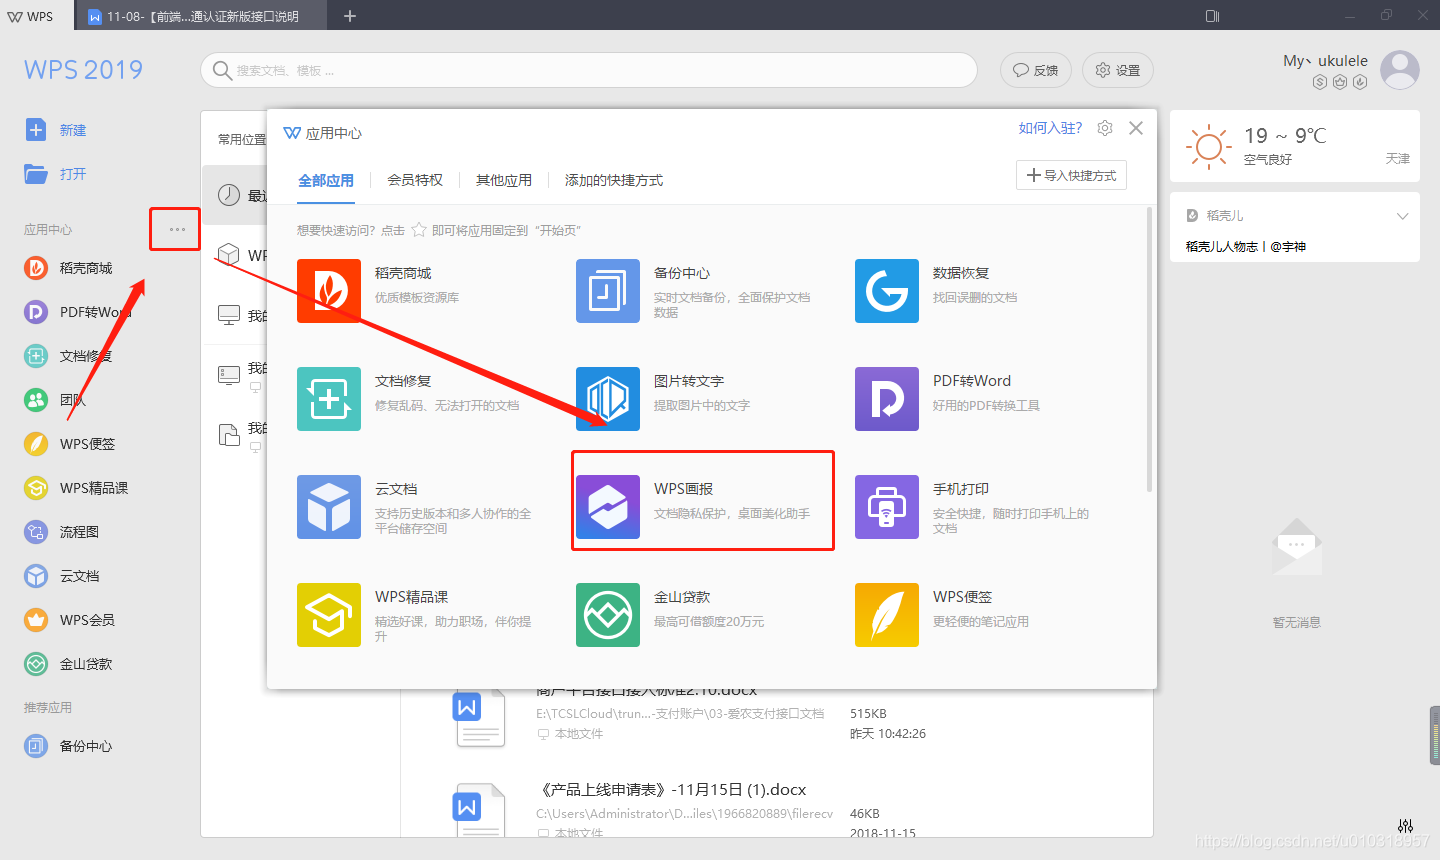The height and width of the screenshot is (860, 1440).
Task: Open sidebar 流程图 item
Action: tap(62, 532)
